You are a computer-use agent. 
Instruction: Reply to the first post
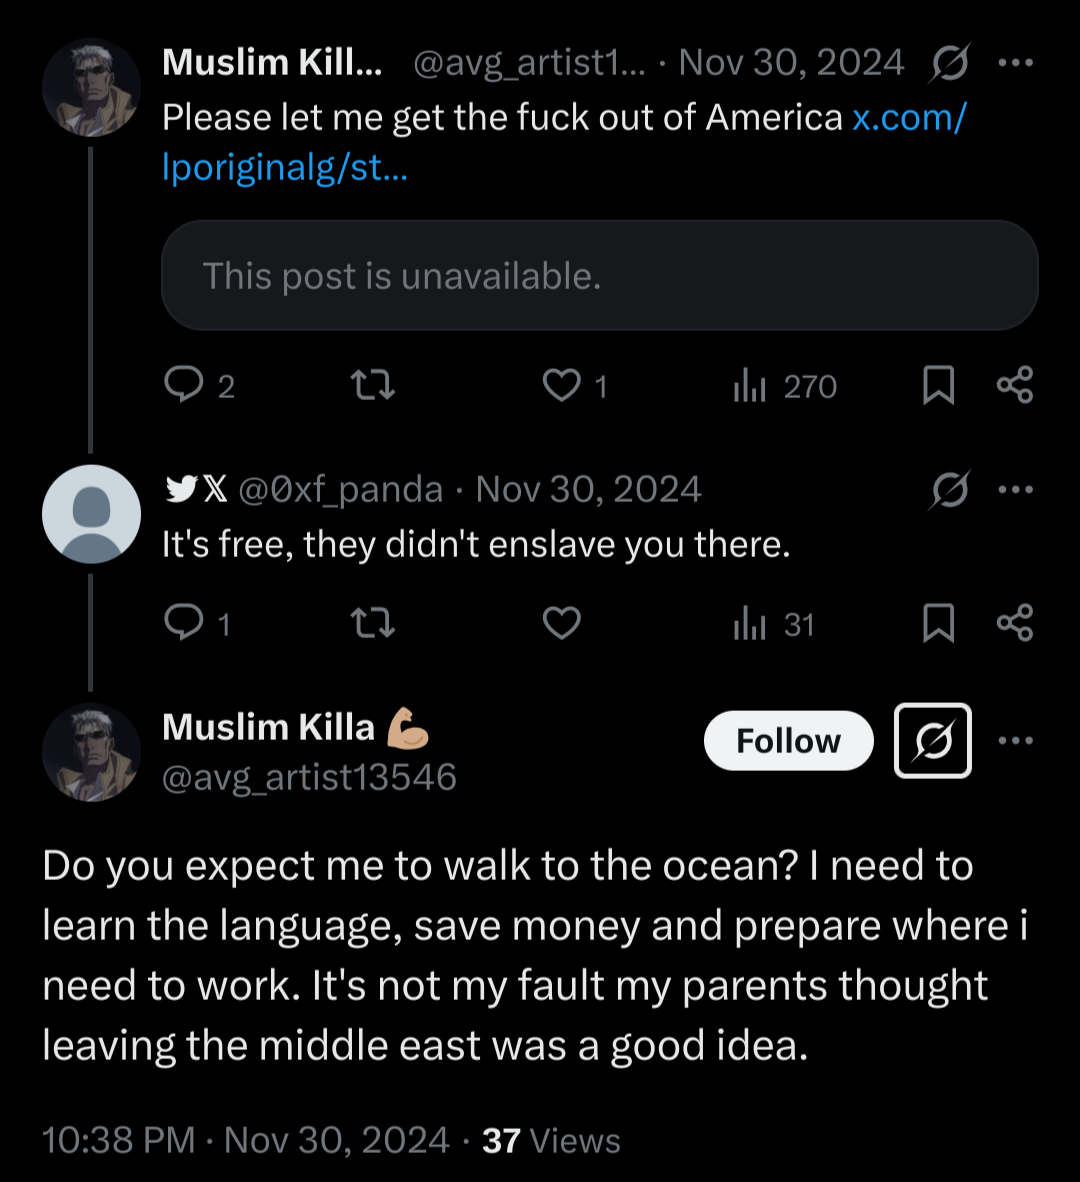pyautogui.click(x=184, y=385)
